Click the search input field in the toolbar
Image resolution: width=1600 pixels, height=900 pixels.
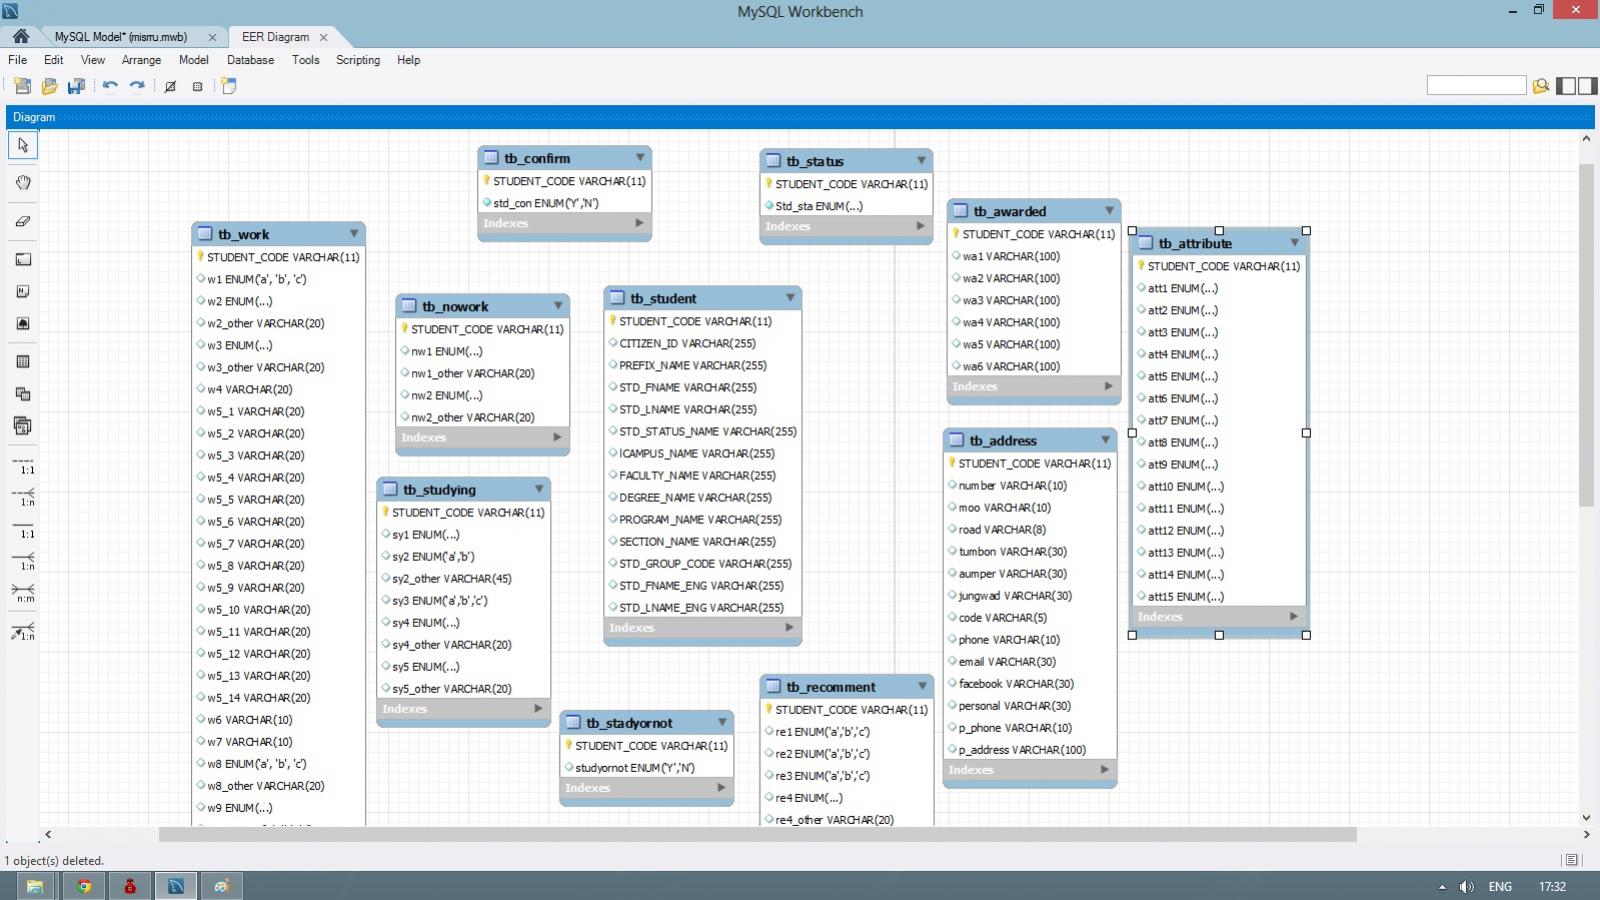pos(1476,86)
